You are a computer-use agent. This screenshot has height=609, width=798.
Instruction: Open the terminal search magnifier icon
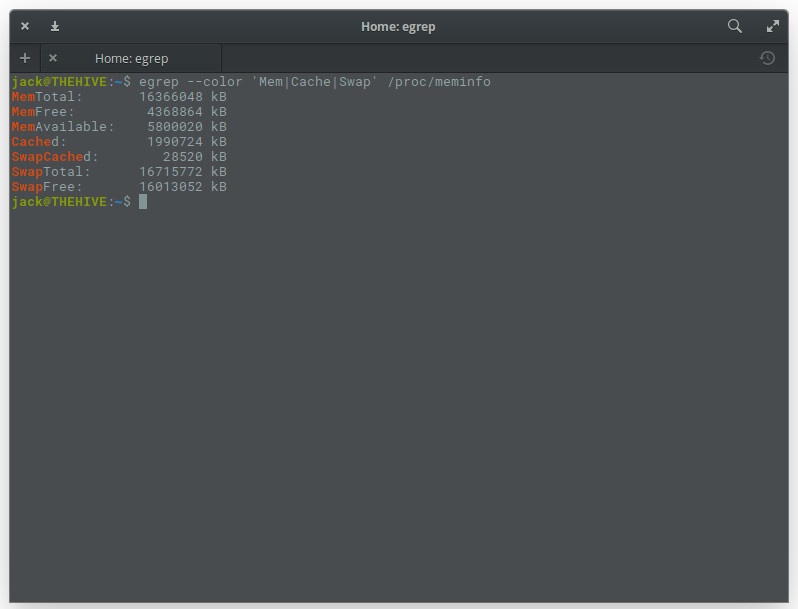pyautogui.click(x=735, y=26)
